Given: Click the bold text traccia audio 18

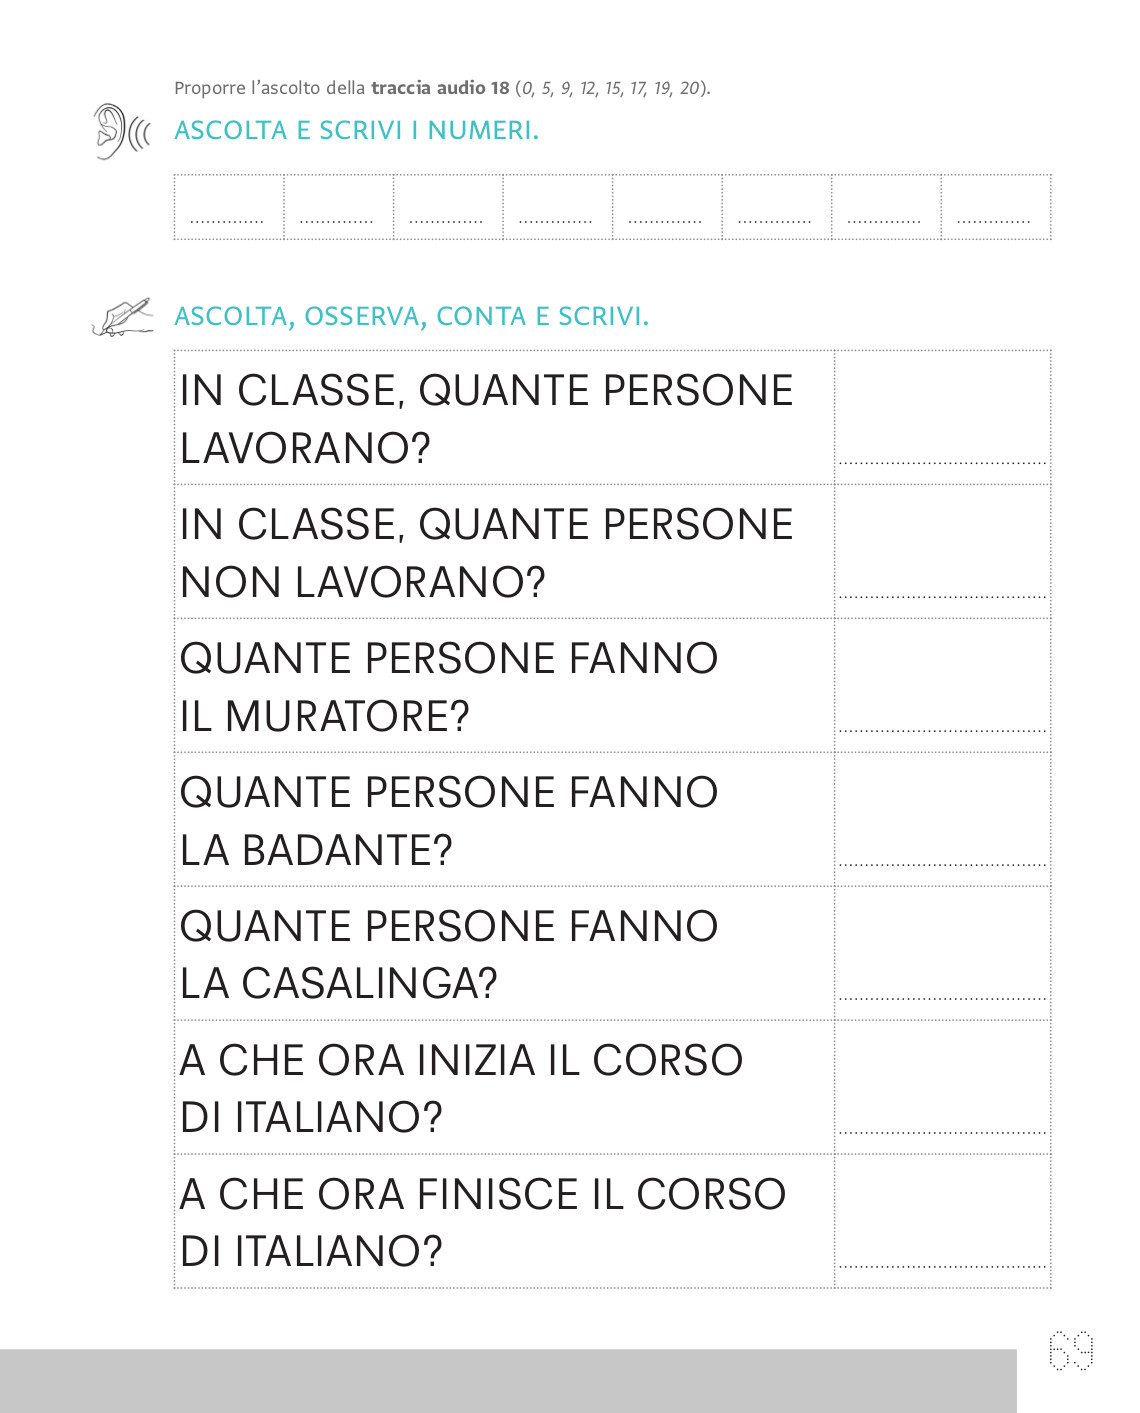Looking at the screenshot, I should click(x=440, y=88).
